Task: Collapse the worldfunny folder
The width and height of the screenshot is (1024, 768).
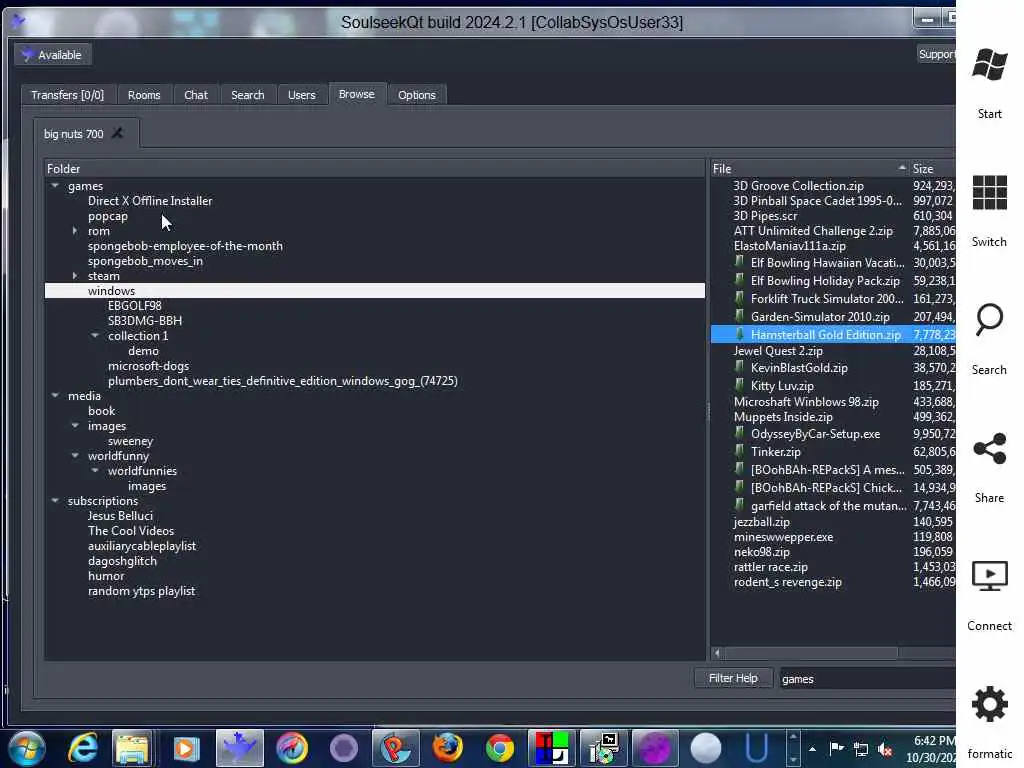Action: click(x=75, y=456)
